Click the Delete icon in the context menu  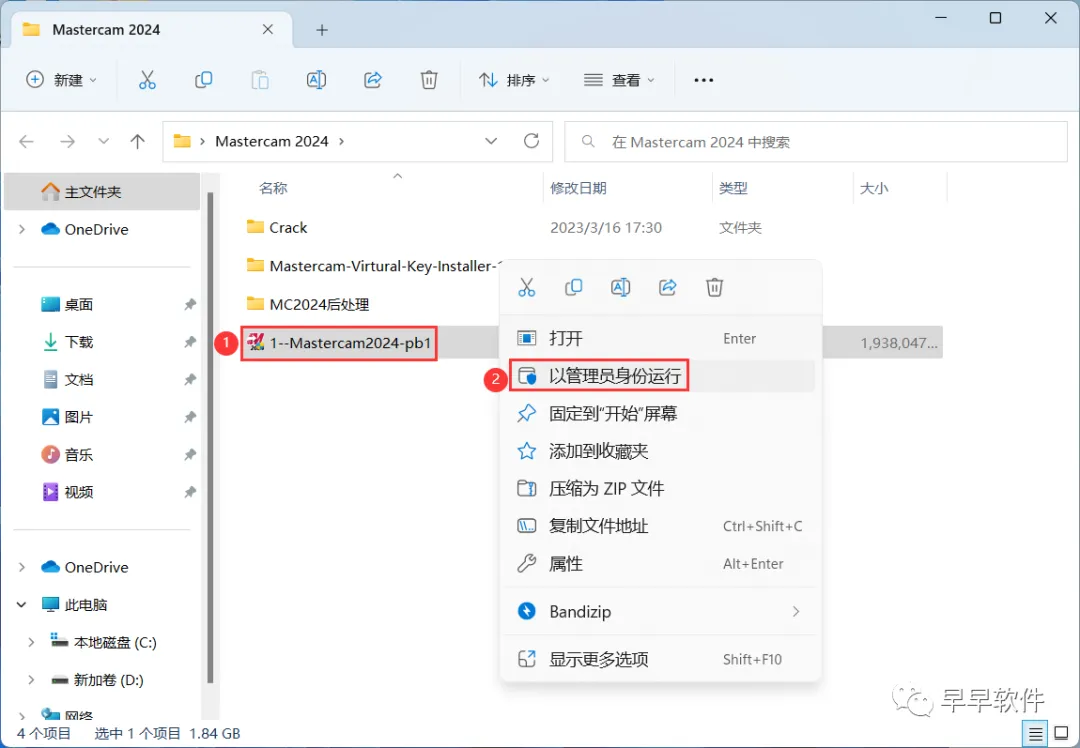pyautogui.click(x=714, y=287)
